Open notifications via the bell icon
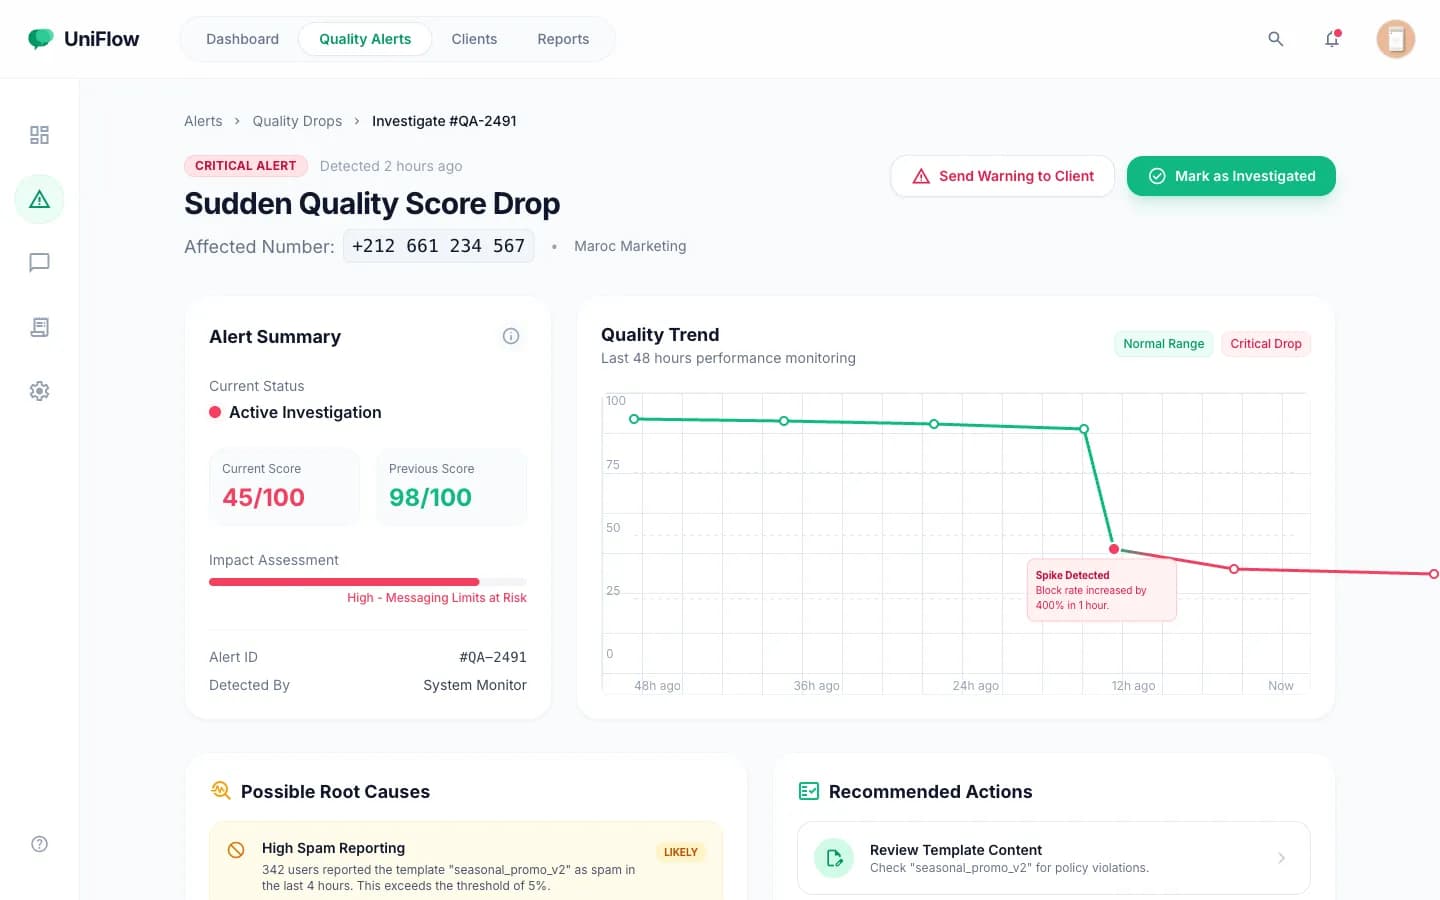Viewport: 1440px width, 900px height. [x=1332, y=38]
